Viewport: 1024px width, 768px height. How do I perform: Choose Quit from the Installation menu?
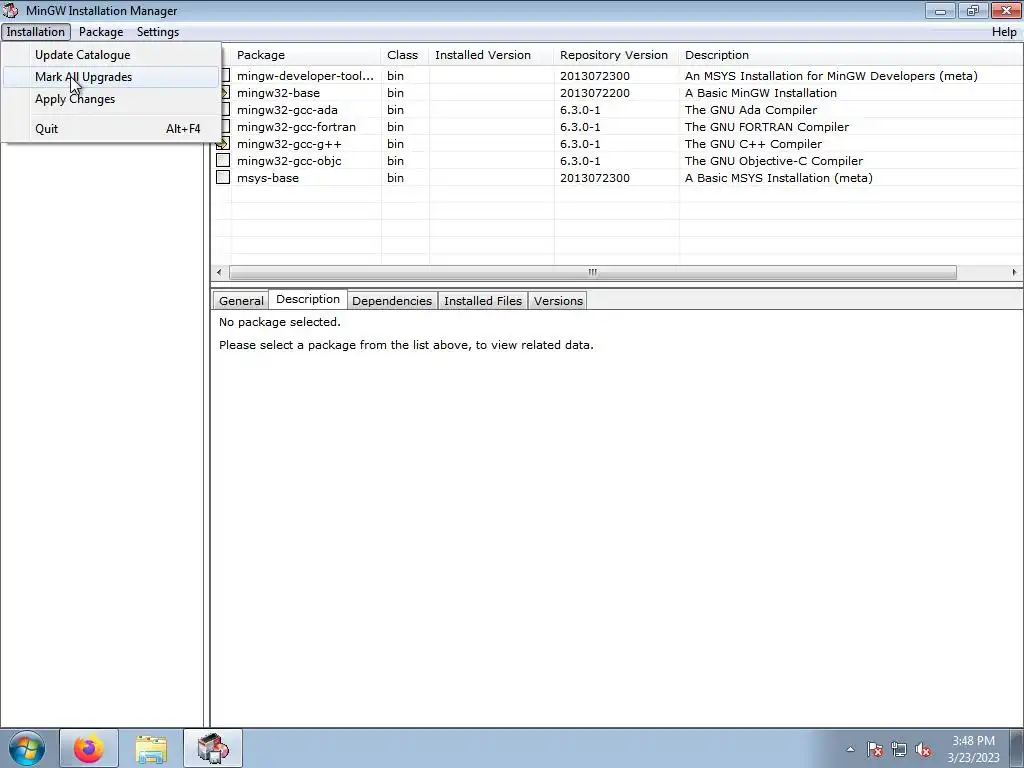111,129
